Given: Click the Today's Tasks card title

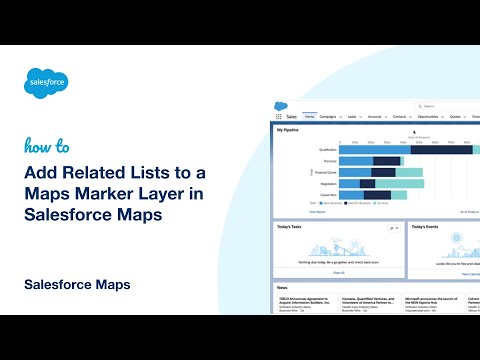Looking at the screenshot, I should (289, 227).
